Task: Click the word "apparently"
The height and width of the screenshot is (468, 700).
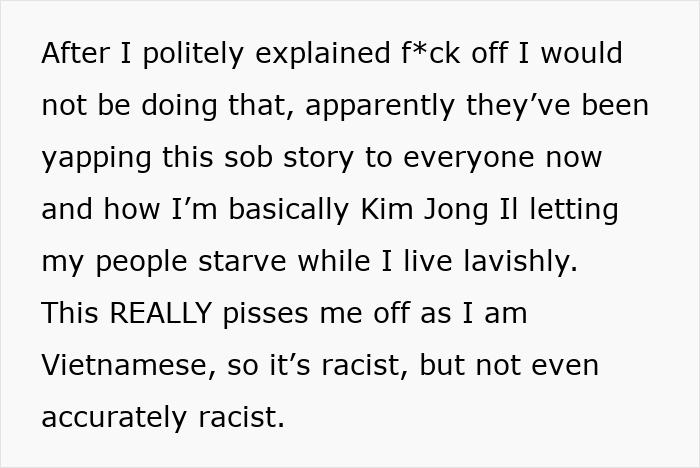Action: click(x=380, y=106)
